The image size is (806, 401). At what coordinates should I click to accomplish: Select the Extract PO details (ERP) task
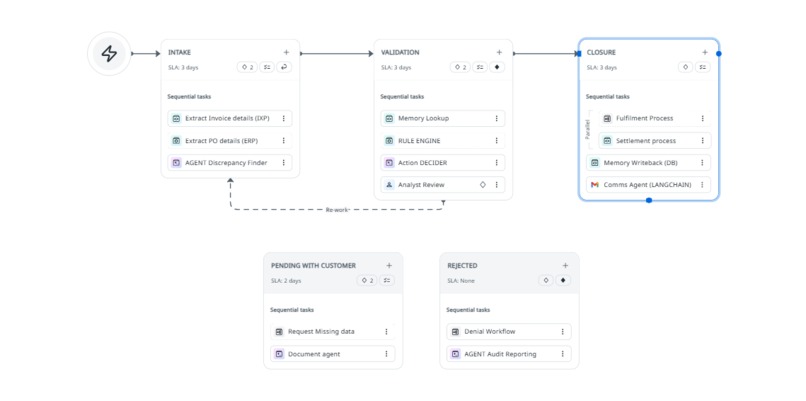pos(230,140)
